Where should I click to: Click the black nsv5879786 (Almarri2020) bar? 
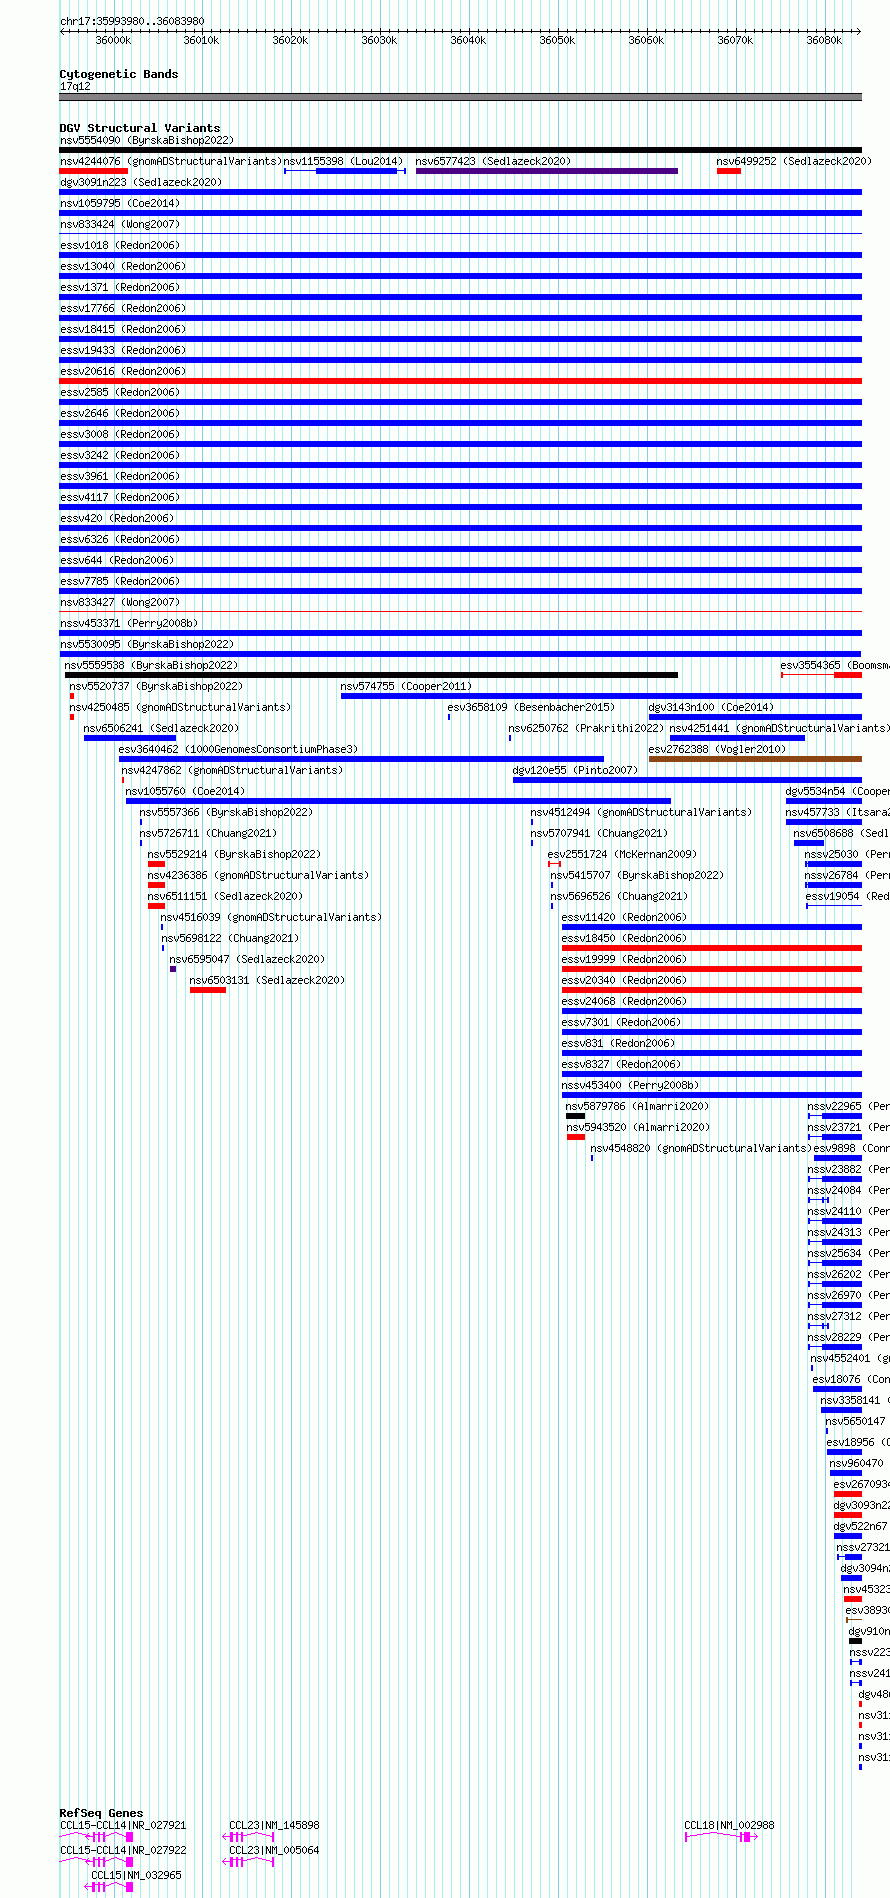coord(576,1116)
